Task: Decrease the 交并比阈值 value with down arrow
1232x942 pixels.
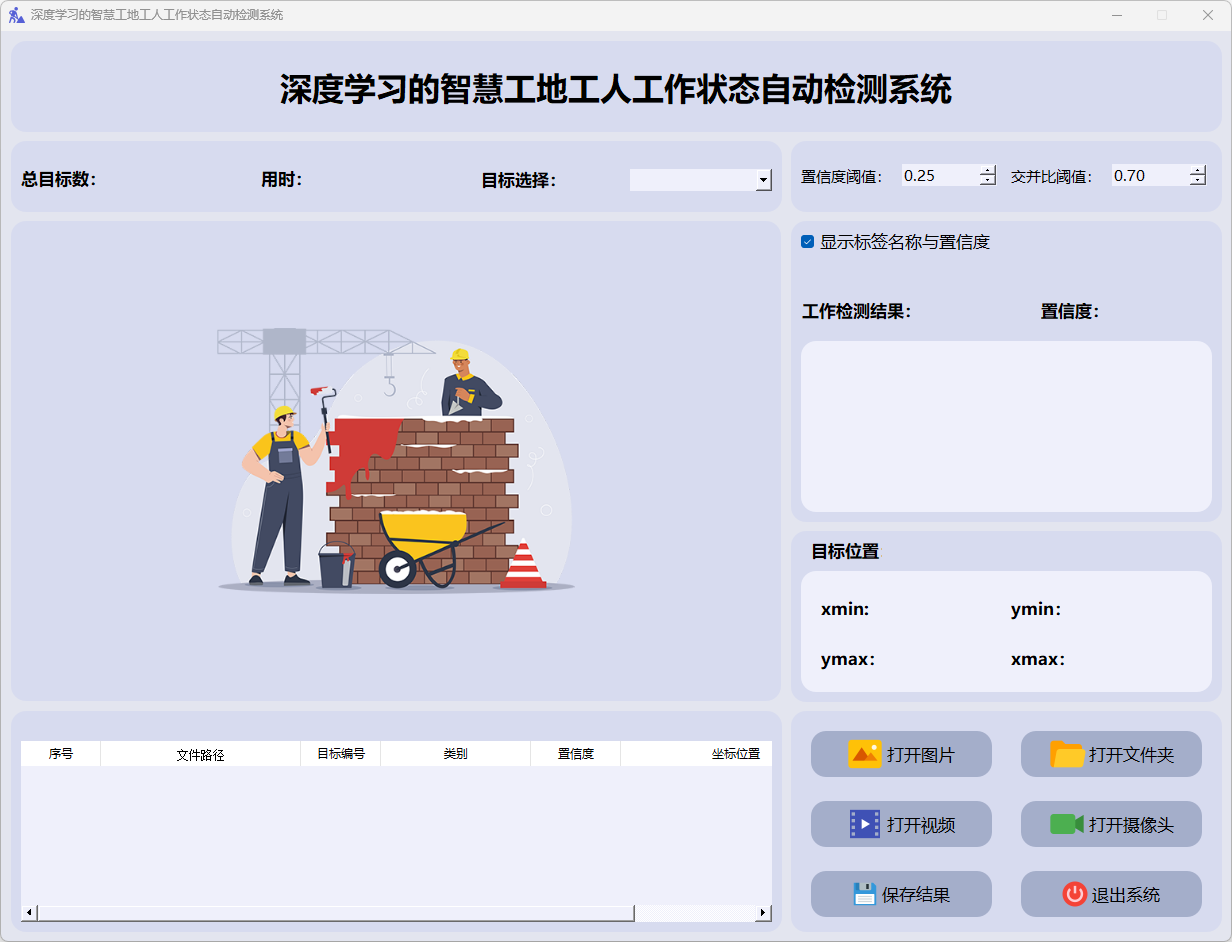Action: tap(1198, 181)
